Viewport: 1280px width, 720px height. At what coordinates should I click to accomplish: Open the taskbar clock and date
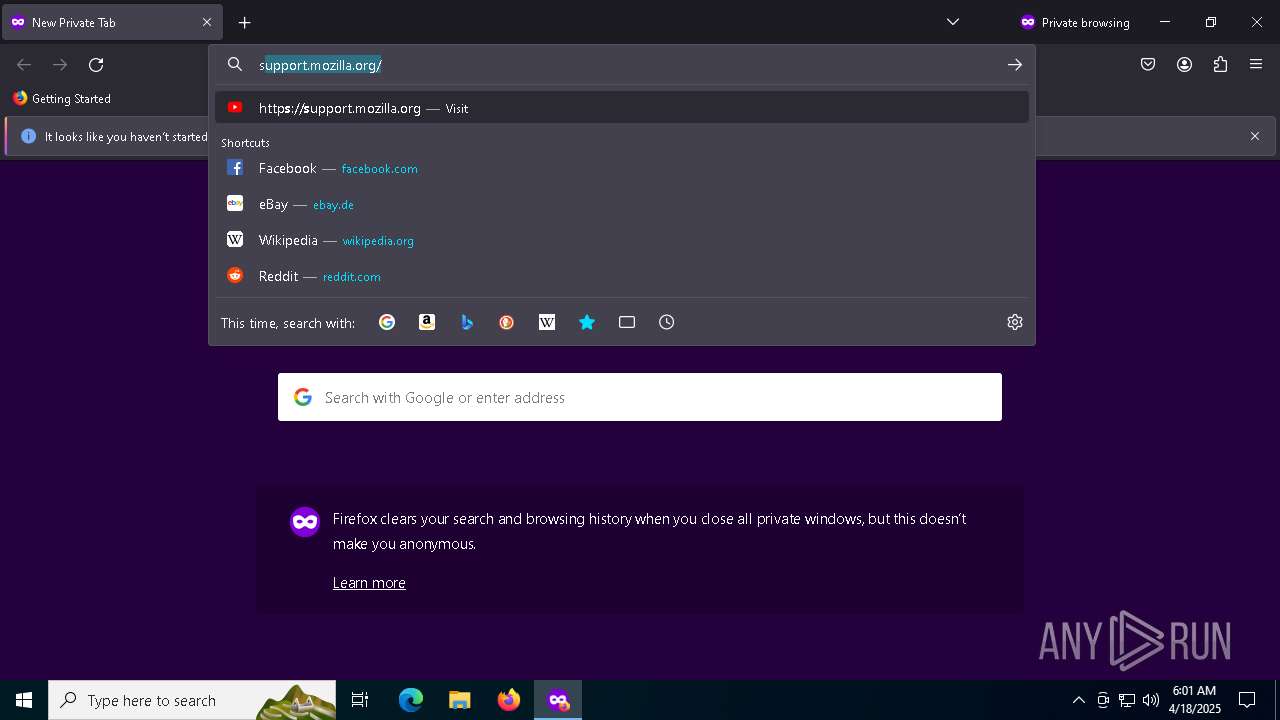[x=1195, y=700]
